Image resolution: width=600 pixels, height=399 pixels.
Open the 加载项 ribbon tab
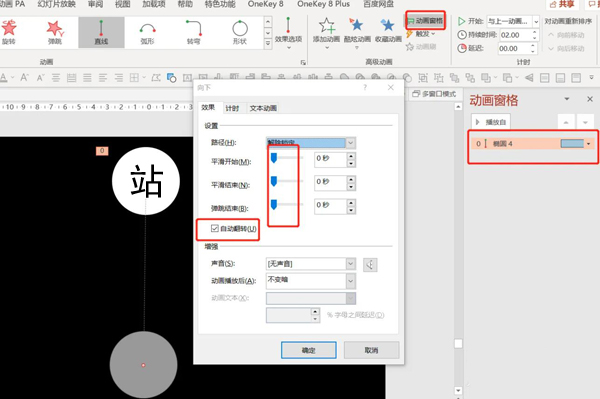click(x=154, y=4)
